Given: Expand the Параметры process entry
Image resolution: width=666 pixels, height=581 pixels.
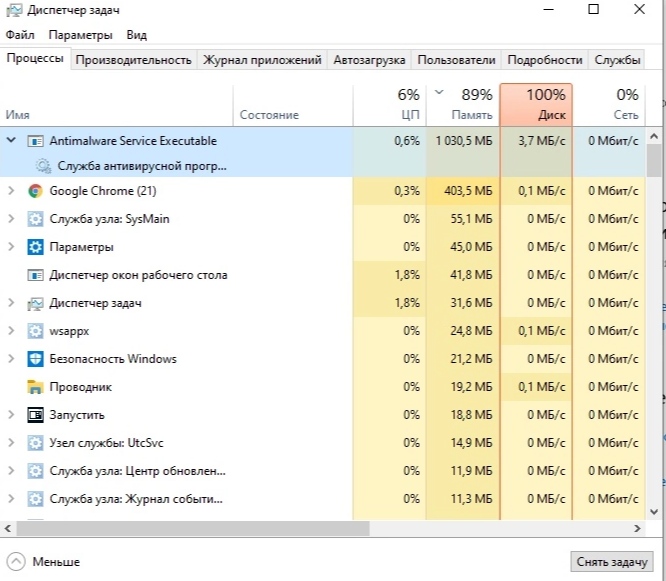Looking at the screenshot, I should coord(11,247).
